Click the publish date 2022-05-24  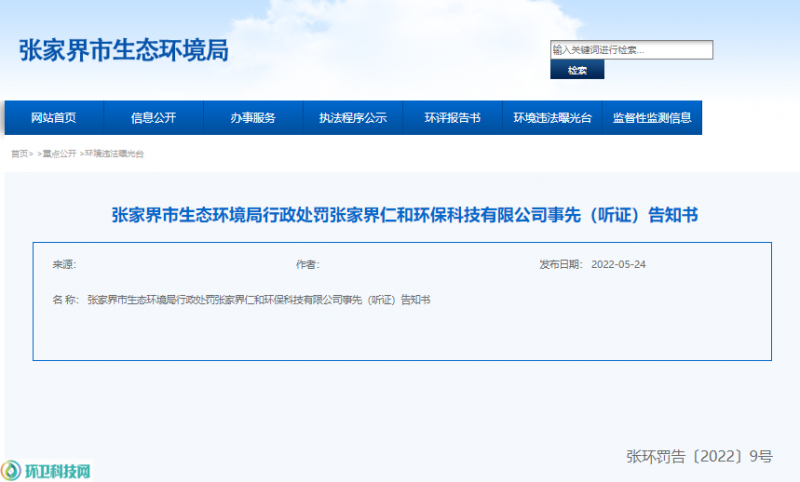click(618, 264)
